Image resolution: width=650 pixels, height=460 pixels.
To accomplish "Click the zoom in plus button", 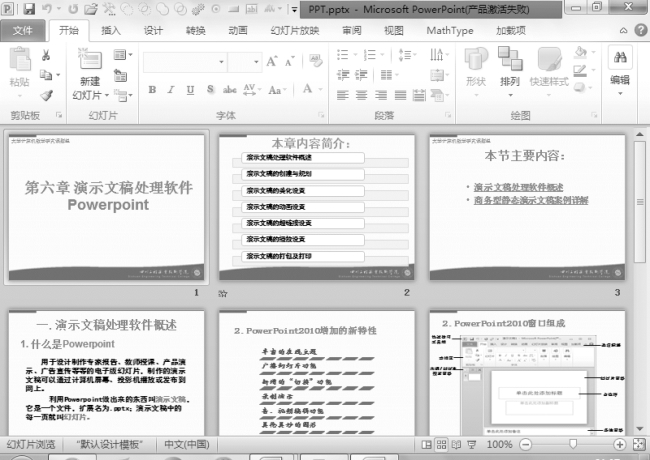I will click(619, 445).
